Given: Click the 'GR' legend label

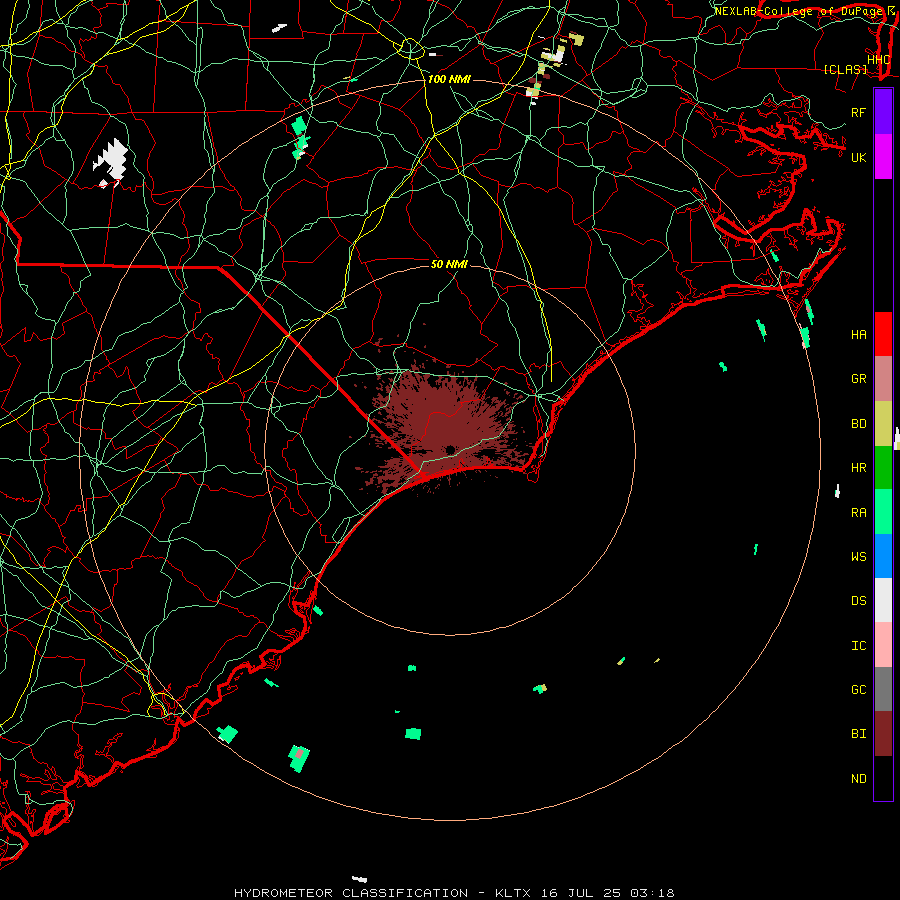Looking at the screenshot, I should point(858,379).
